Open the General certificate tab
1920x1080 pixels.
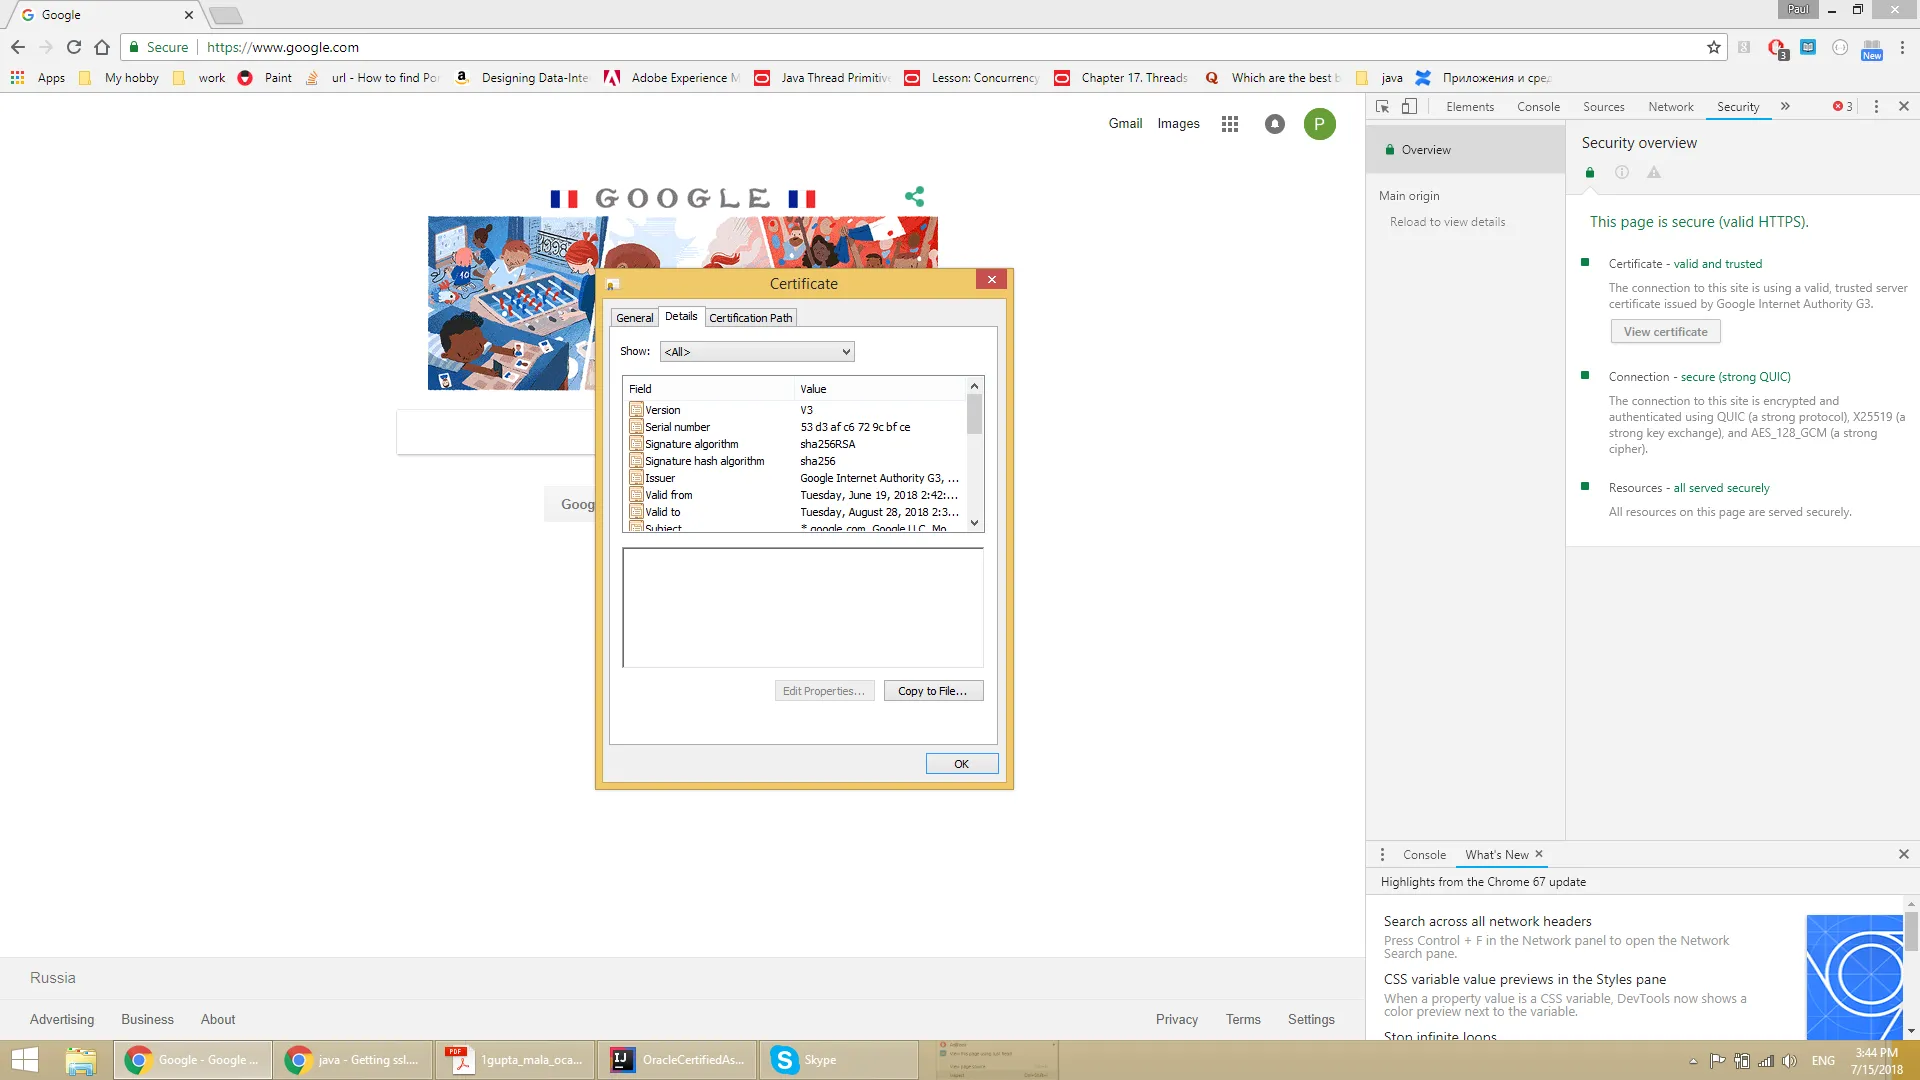[x=634, y=318]
